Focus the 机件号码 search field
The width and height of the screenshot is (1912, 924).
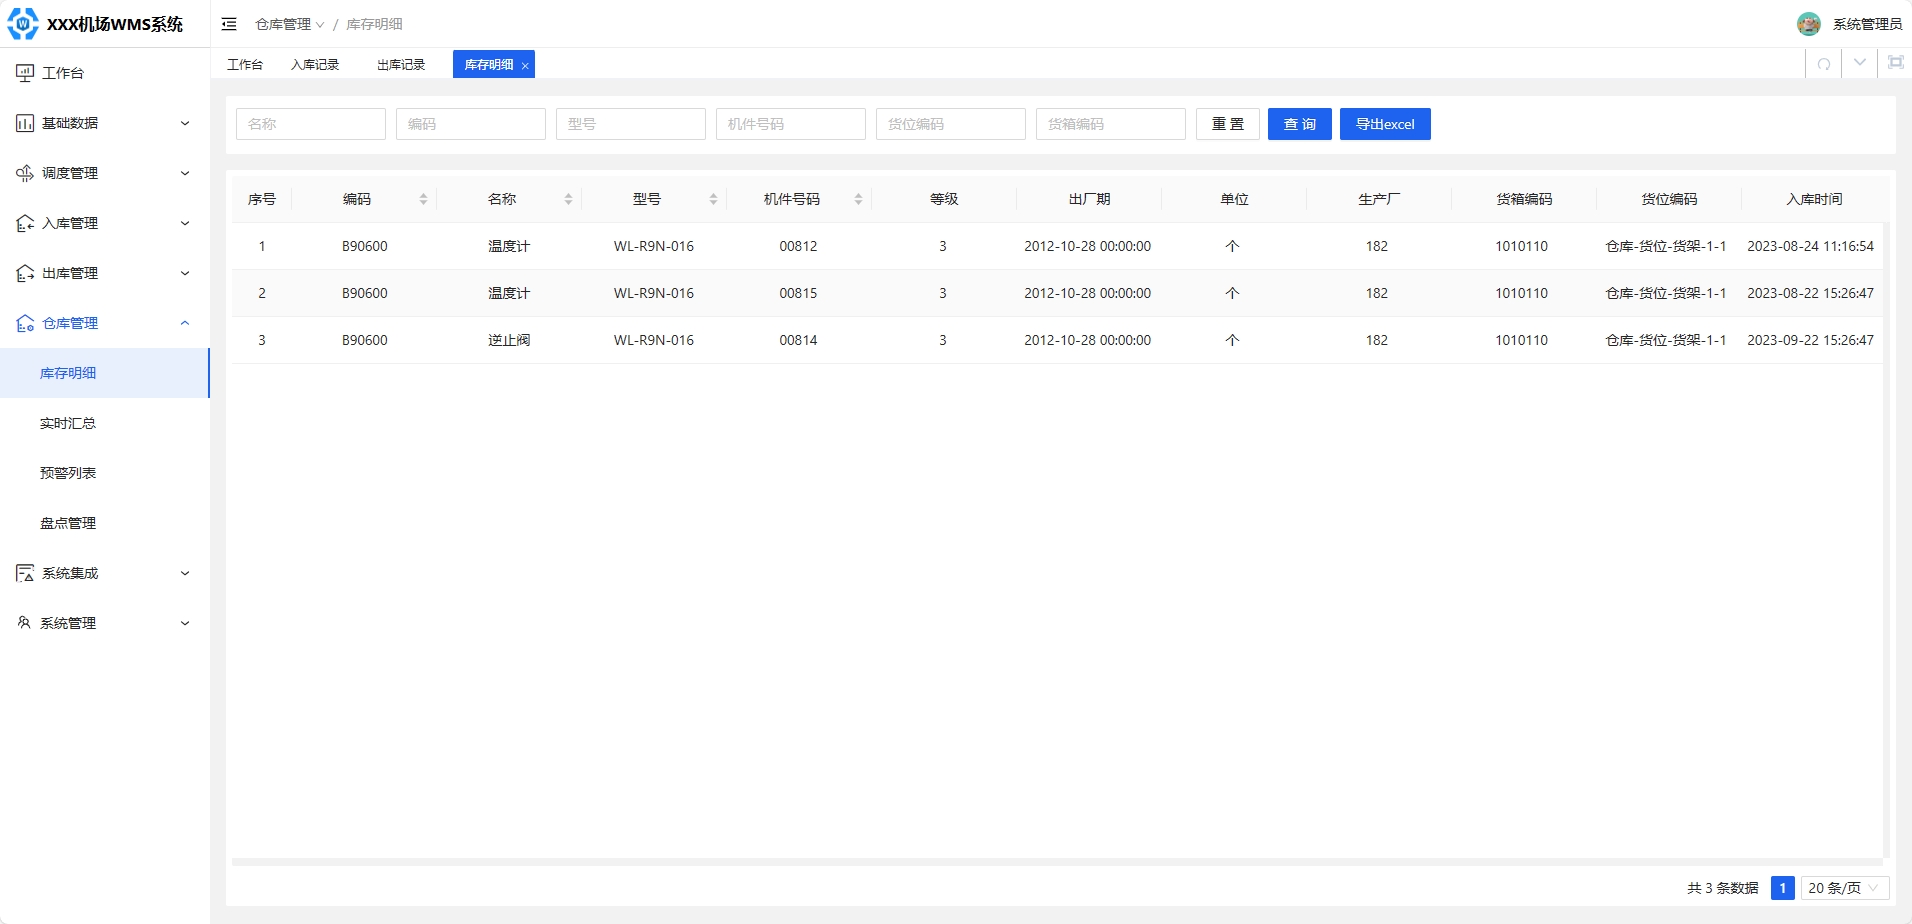point(791,124)
